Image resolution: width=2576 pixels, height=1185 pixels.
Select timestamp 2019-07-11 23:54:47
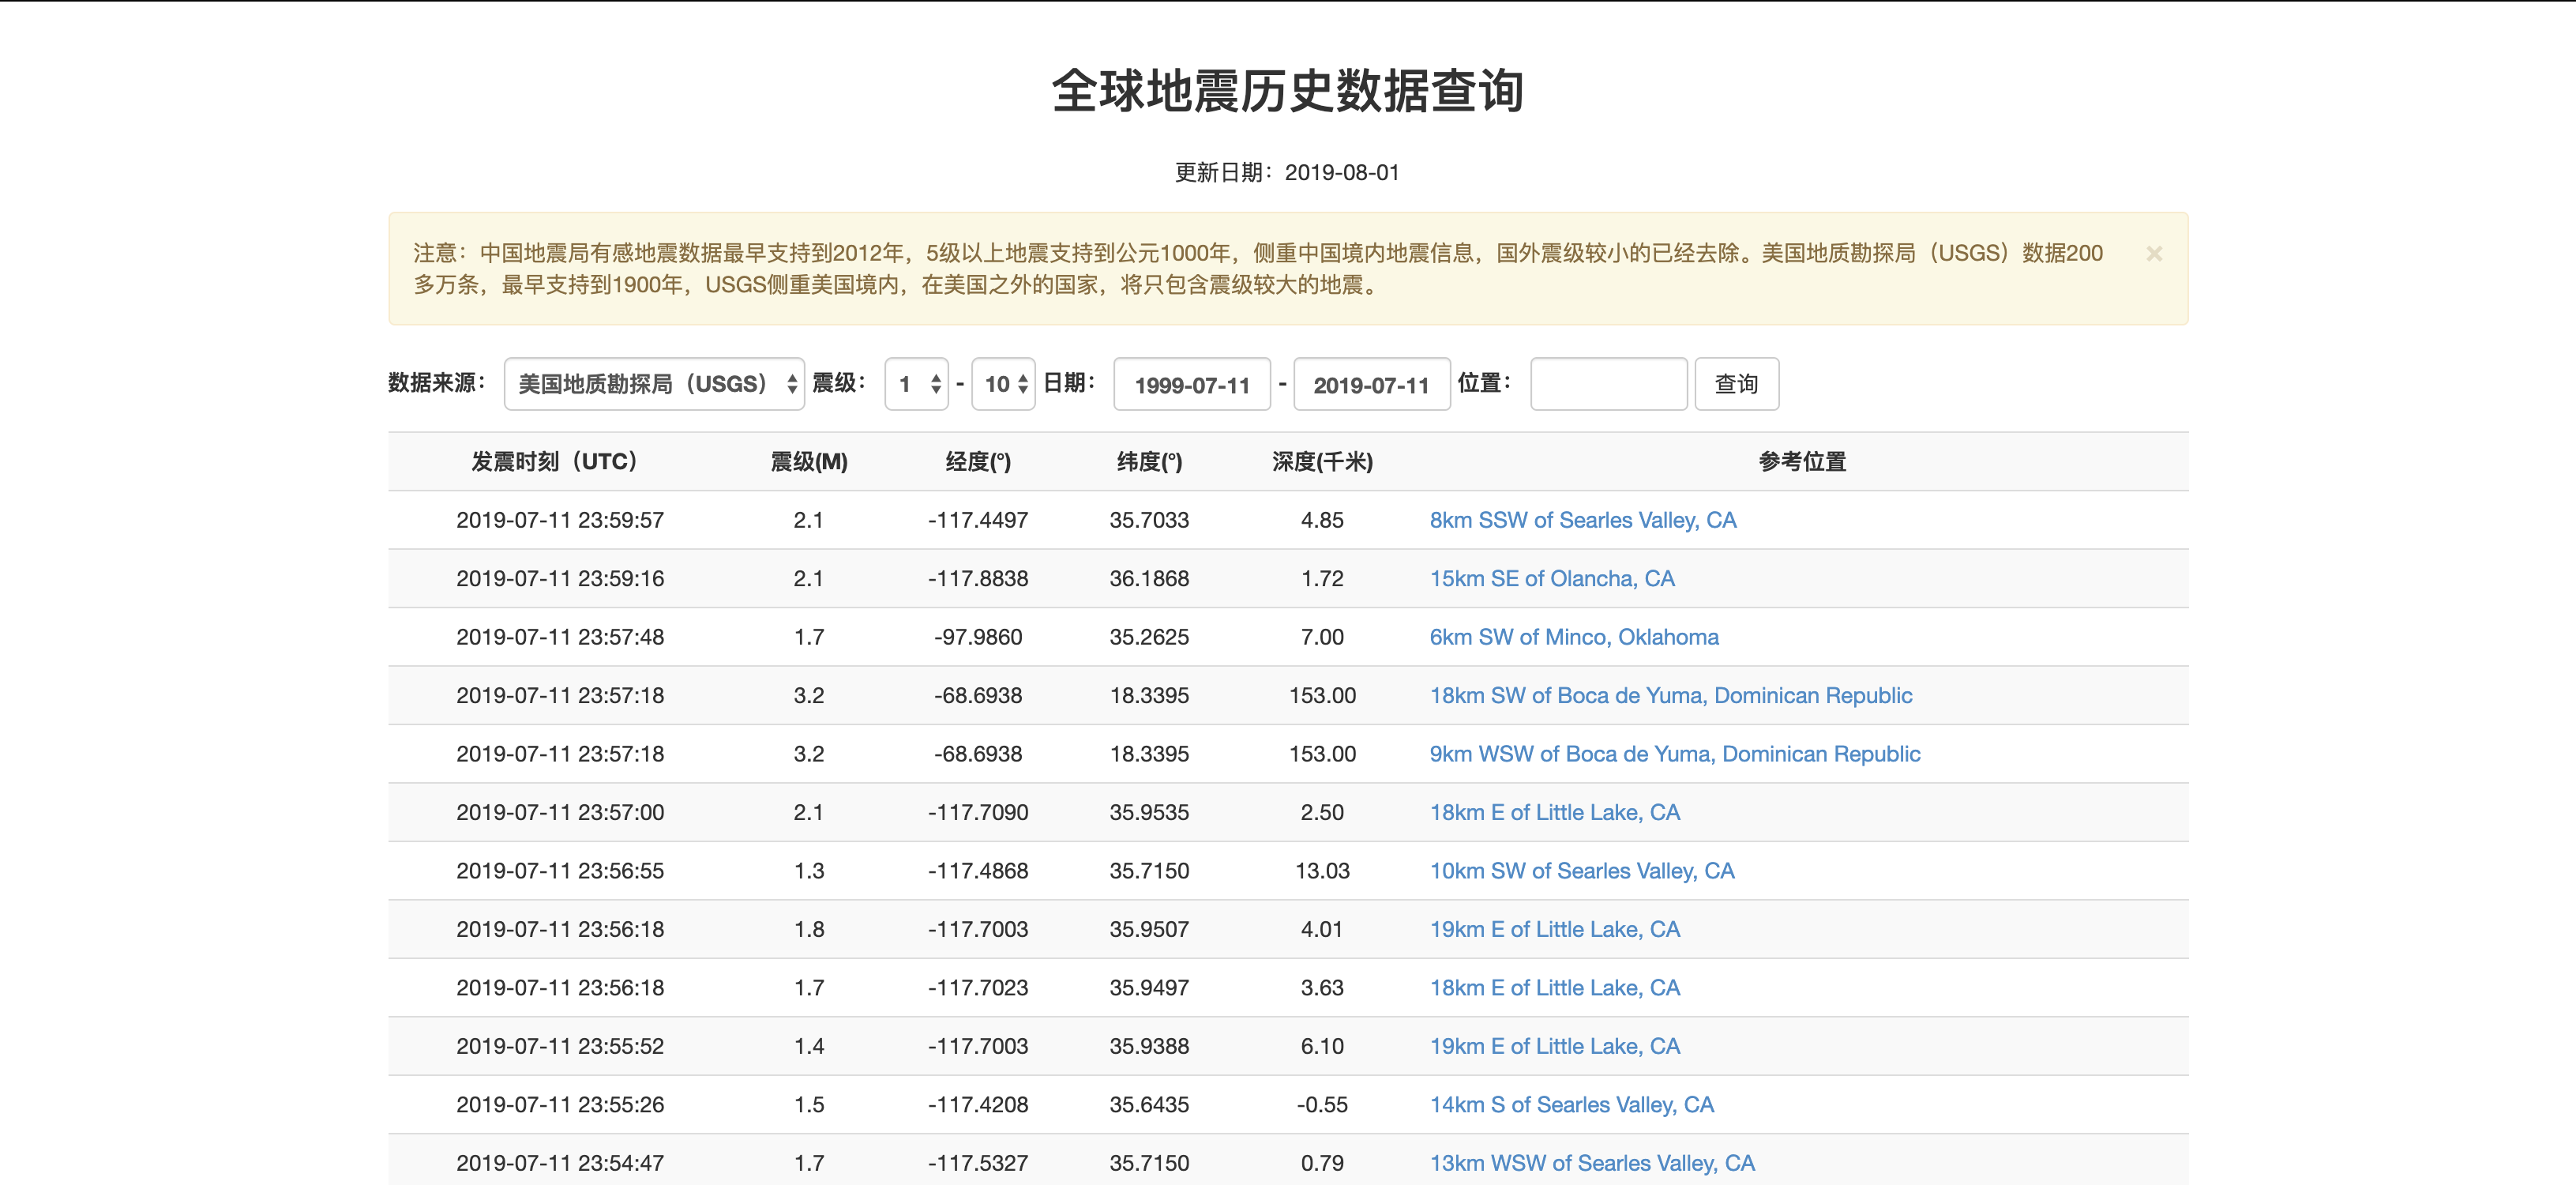(x=560, y=1163)
